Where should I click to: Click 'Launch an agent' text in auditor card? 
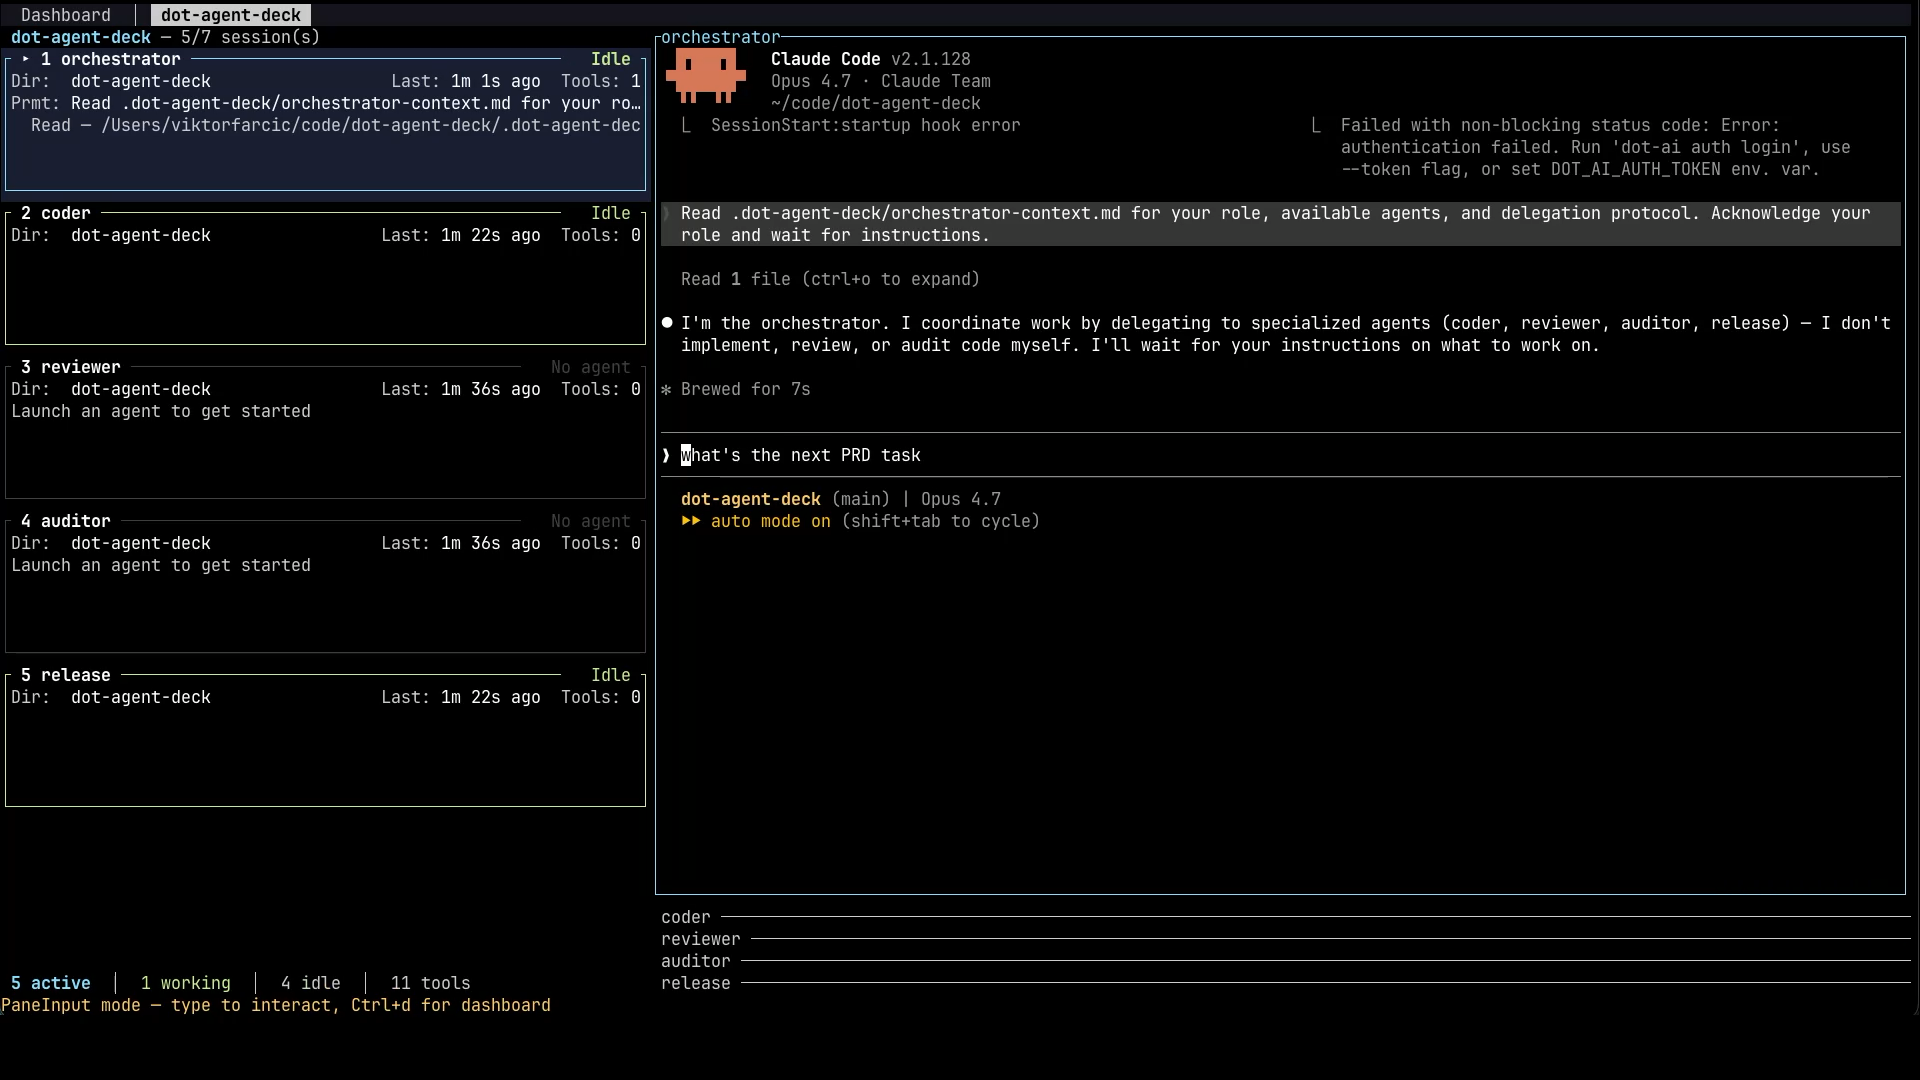tap(161, 565)
